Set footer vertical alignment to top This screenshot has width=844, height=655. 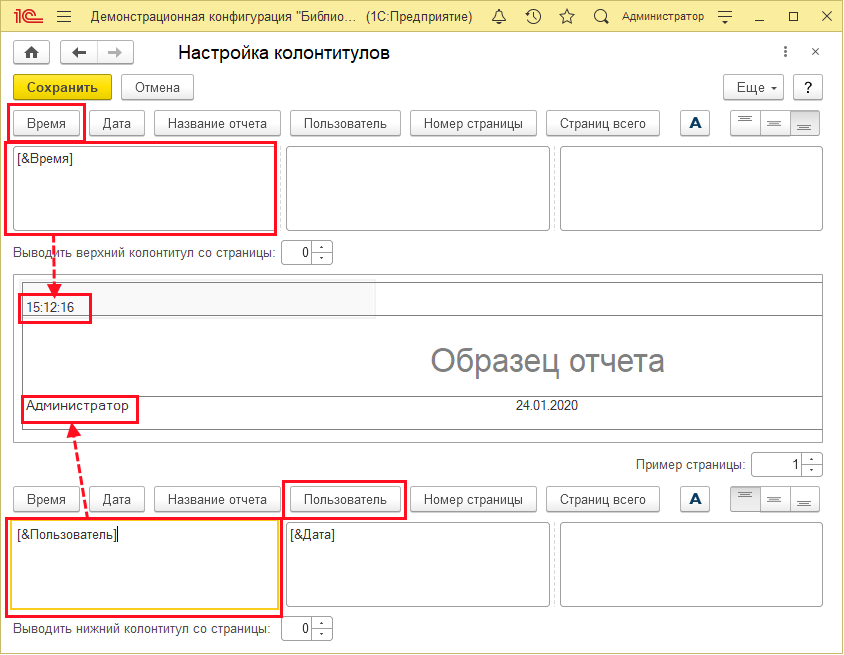[x=745, y=499]
